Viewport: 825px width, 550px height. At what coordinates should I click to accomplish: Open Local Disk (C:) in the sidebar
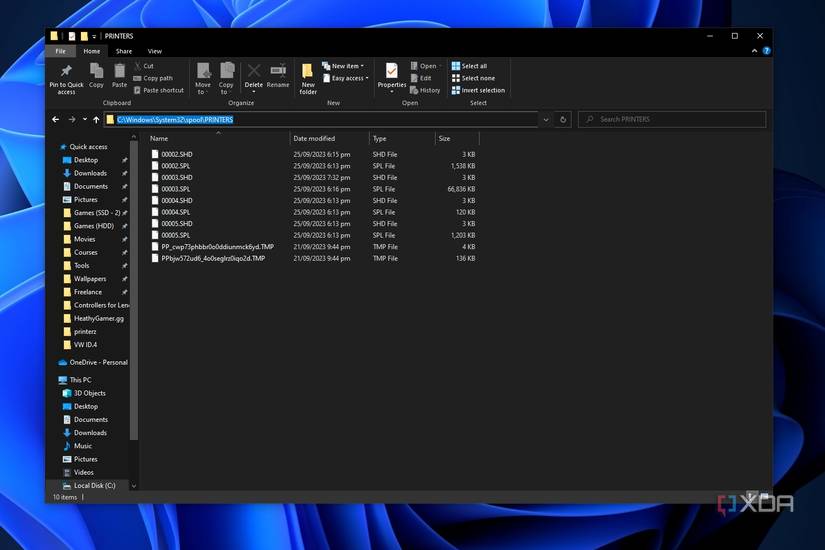coord(94,485)
